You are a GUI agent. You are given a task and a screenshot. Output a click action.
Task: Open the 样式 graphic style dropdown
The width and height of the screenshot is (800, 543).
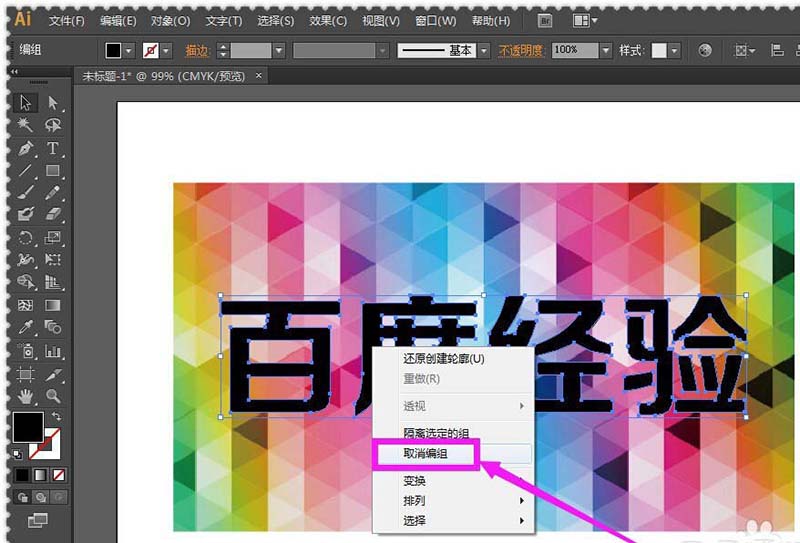[674, 51]
